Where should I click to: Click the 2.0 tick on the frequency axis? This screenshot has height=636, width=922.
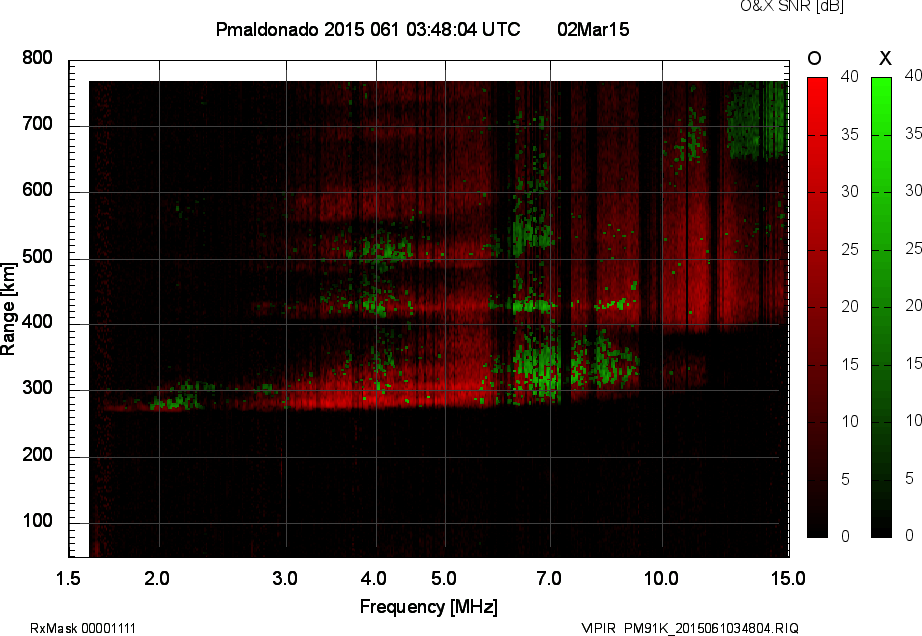(159, 578)
